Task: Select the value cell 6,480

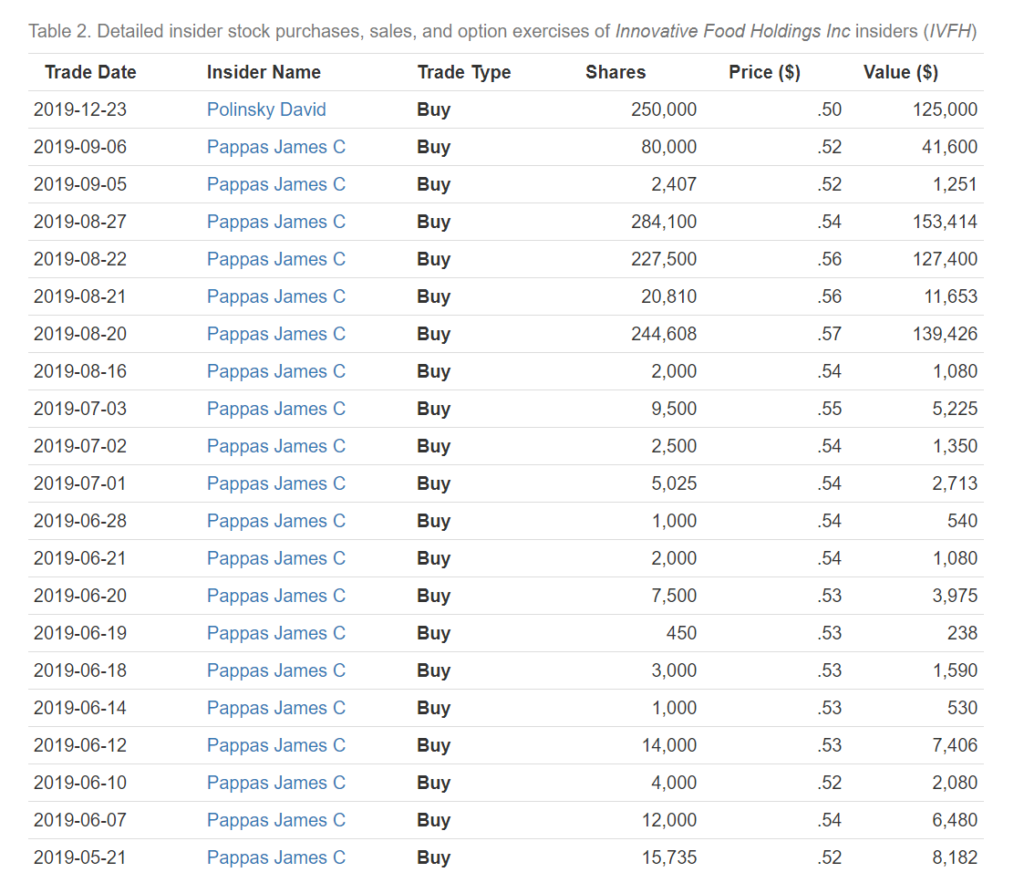Action: pos(955,820)
